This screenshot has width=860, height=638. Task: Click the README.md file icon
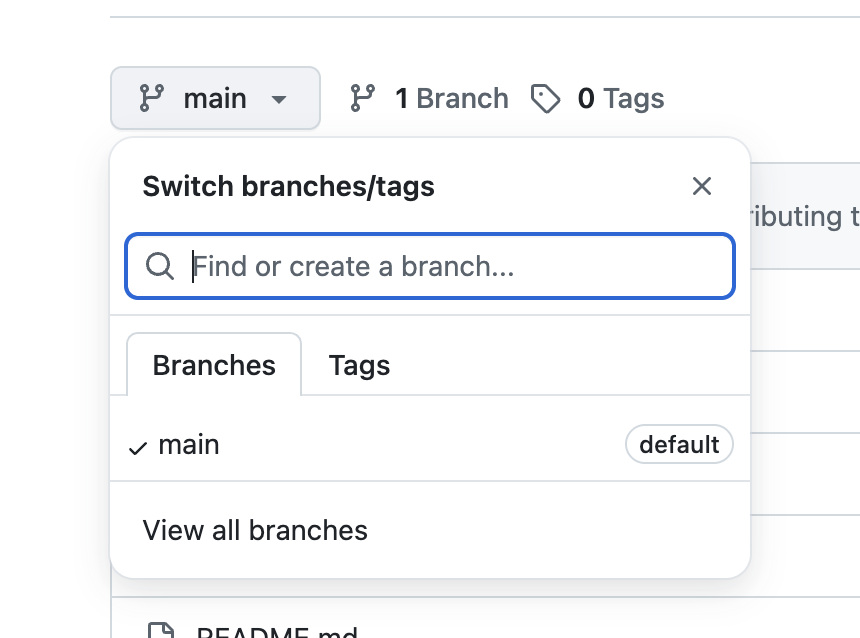(x=160, y=632)
